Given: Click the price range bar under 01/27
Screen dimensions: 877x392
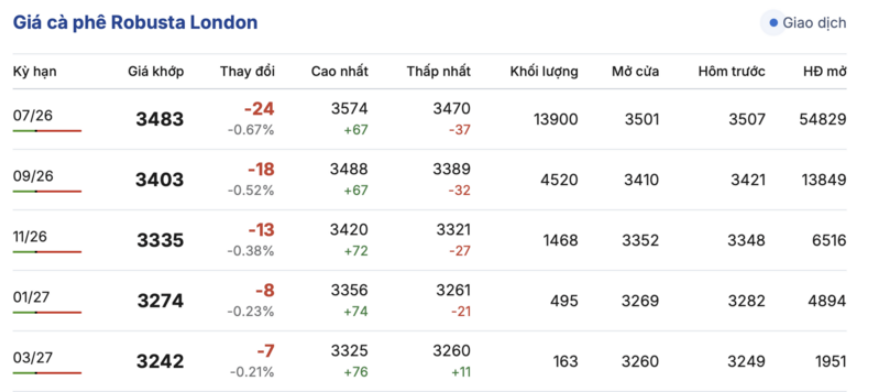Looking at the screenshot, I should coord(48,312).
